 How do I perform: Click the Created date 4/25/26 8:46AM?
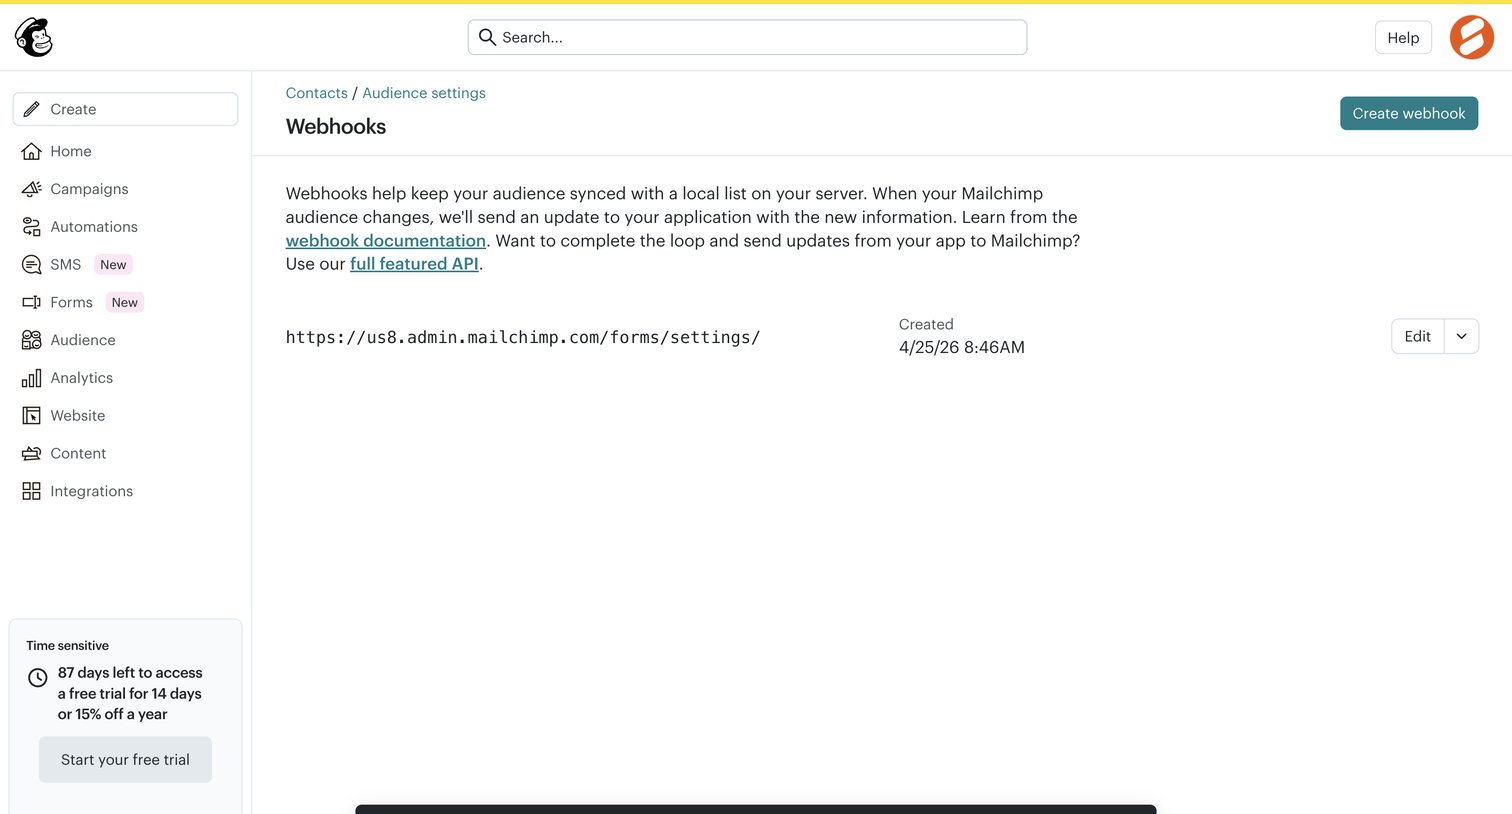[x=962, y=347]
